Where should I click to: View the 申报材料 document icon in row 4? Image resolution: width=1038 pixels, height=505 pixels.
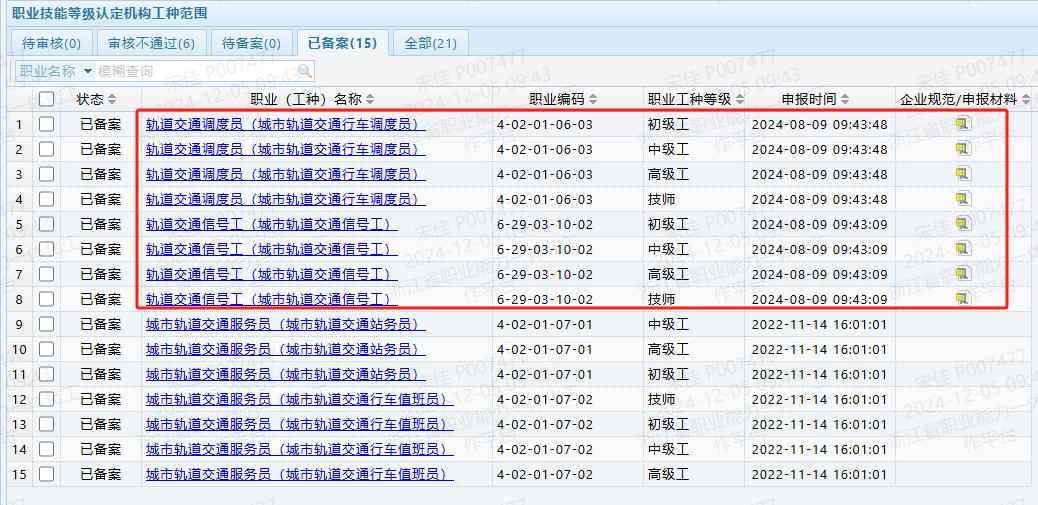pyautogui.click(x=962, y=199)
